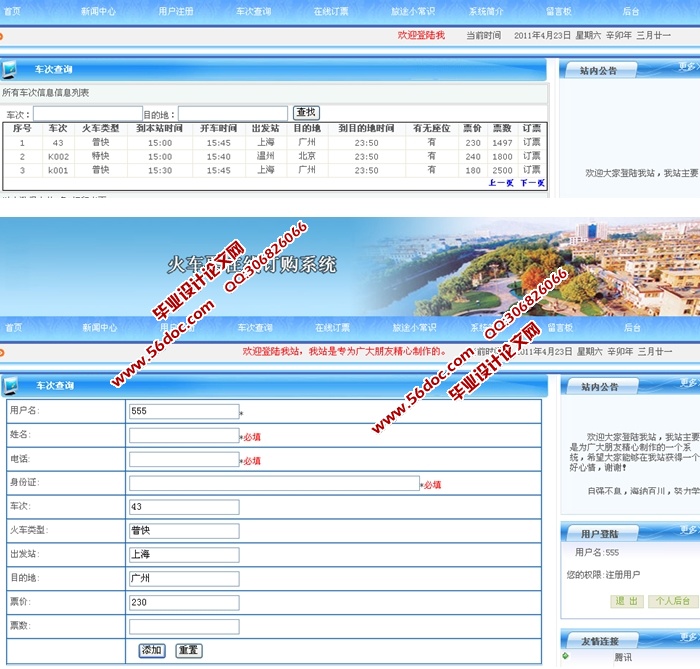The width and height of the screenshot is (700, 669).
Task: Click the 身份证 input field
Action: [274, 483]
